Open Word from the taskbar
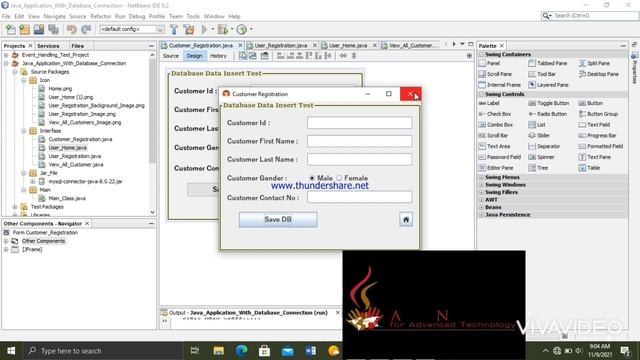The image size is (640, 360). pyautogui.click(x=311, y=351)
